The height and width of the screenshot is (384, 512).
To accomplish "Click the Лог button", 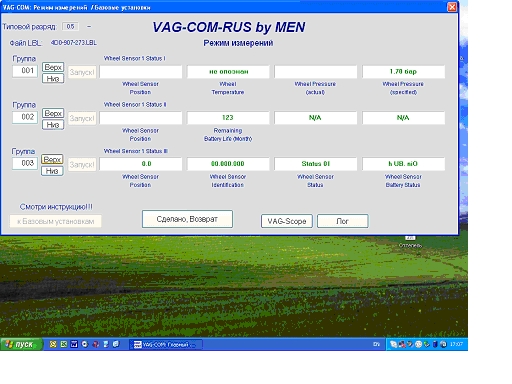I will click(343, 221).
